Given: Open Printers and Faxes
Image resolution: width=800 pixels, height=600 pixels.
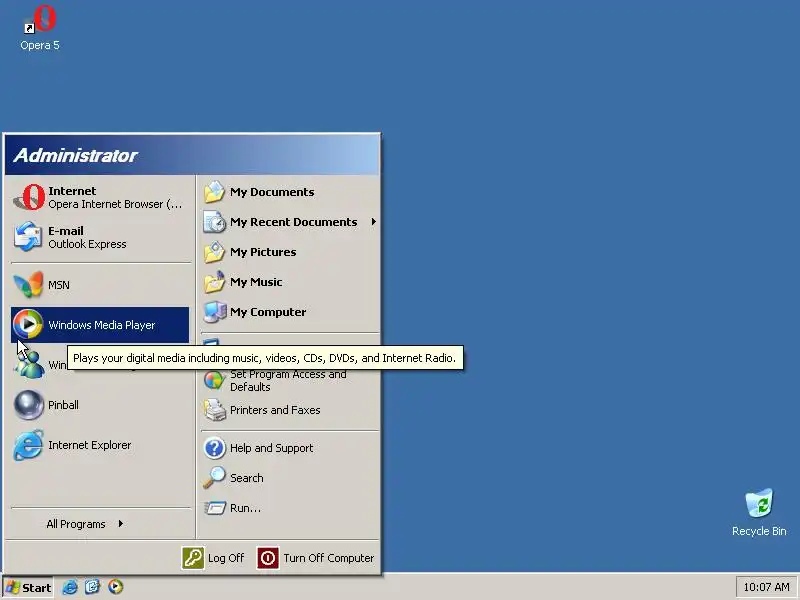Looking at the screenshot, I should point(290,410).
